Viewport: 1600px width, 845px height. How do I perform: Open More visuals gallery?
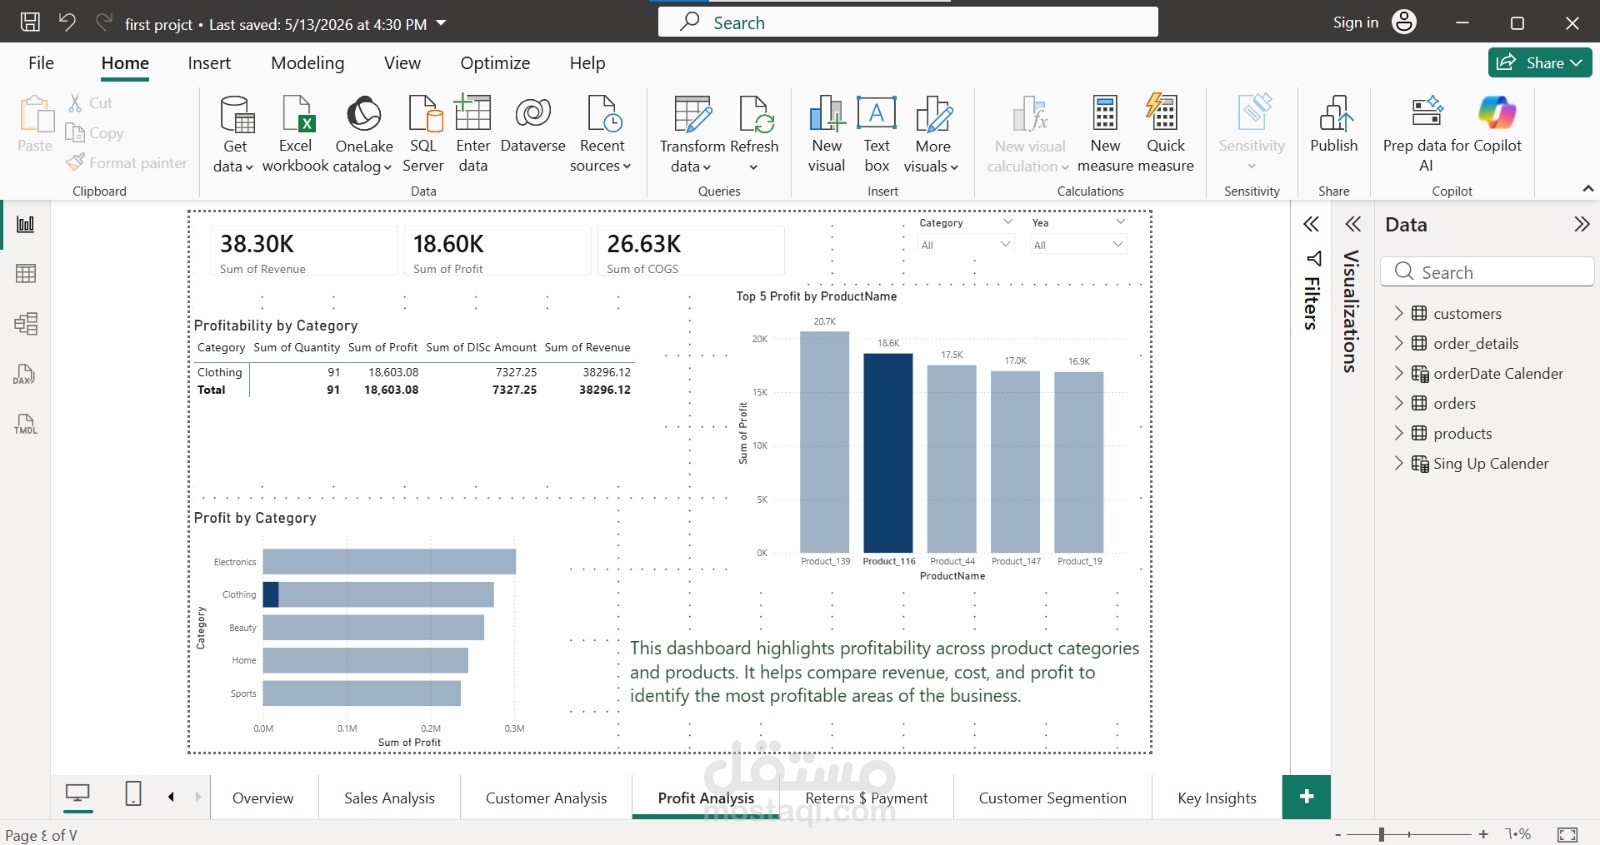click(x=932, y=135)
